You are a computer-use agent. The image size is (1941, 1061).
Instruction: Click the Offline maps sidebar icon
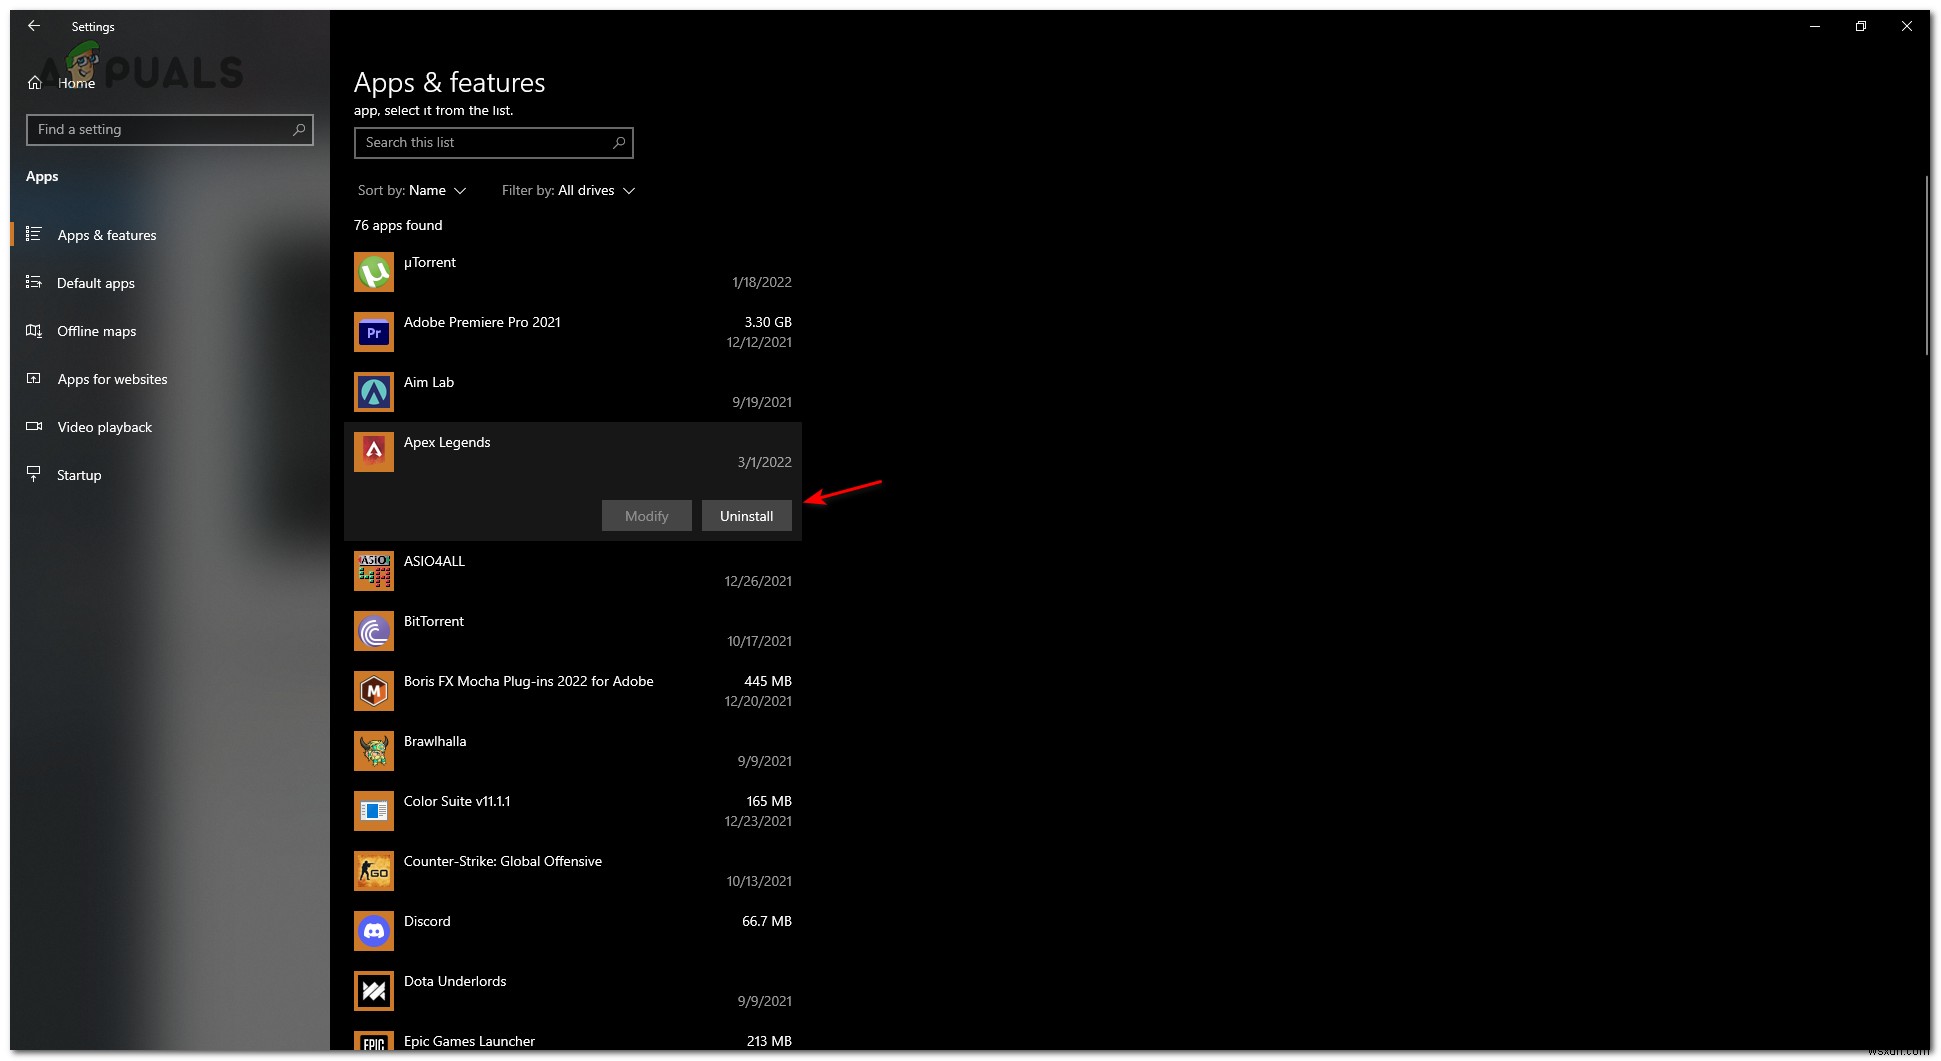point(34,331)
